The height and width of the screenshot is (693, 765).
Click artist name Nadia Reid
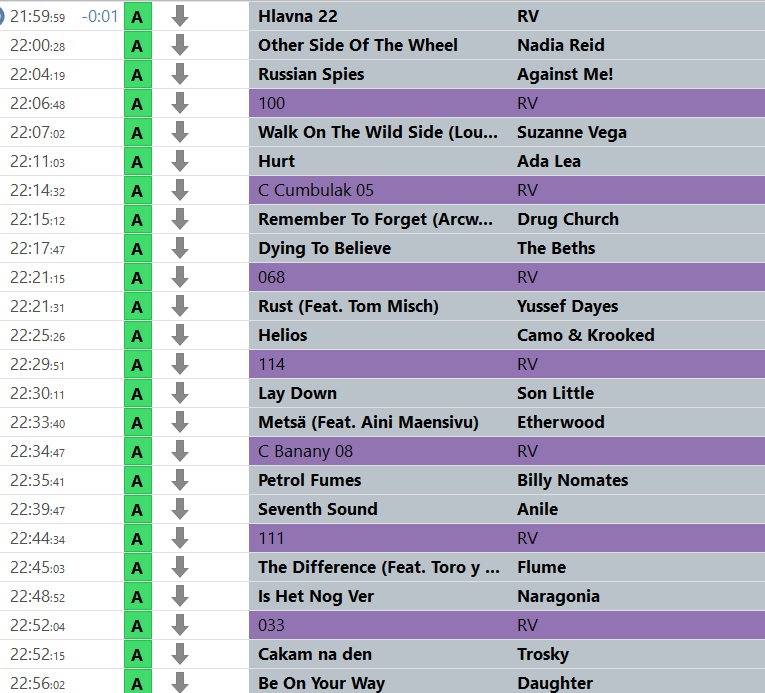[x=561, y=45]
